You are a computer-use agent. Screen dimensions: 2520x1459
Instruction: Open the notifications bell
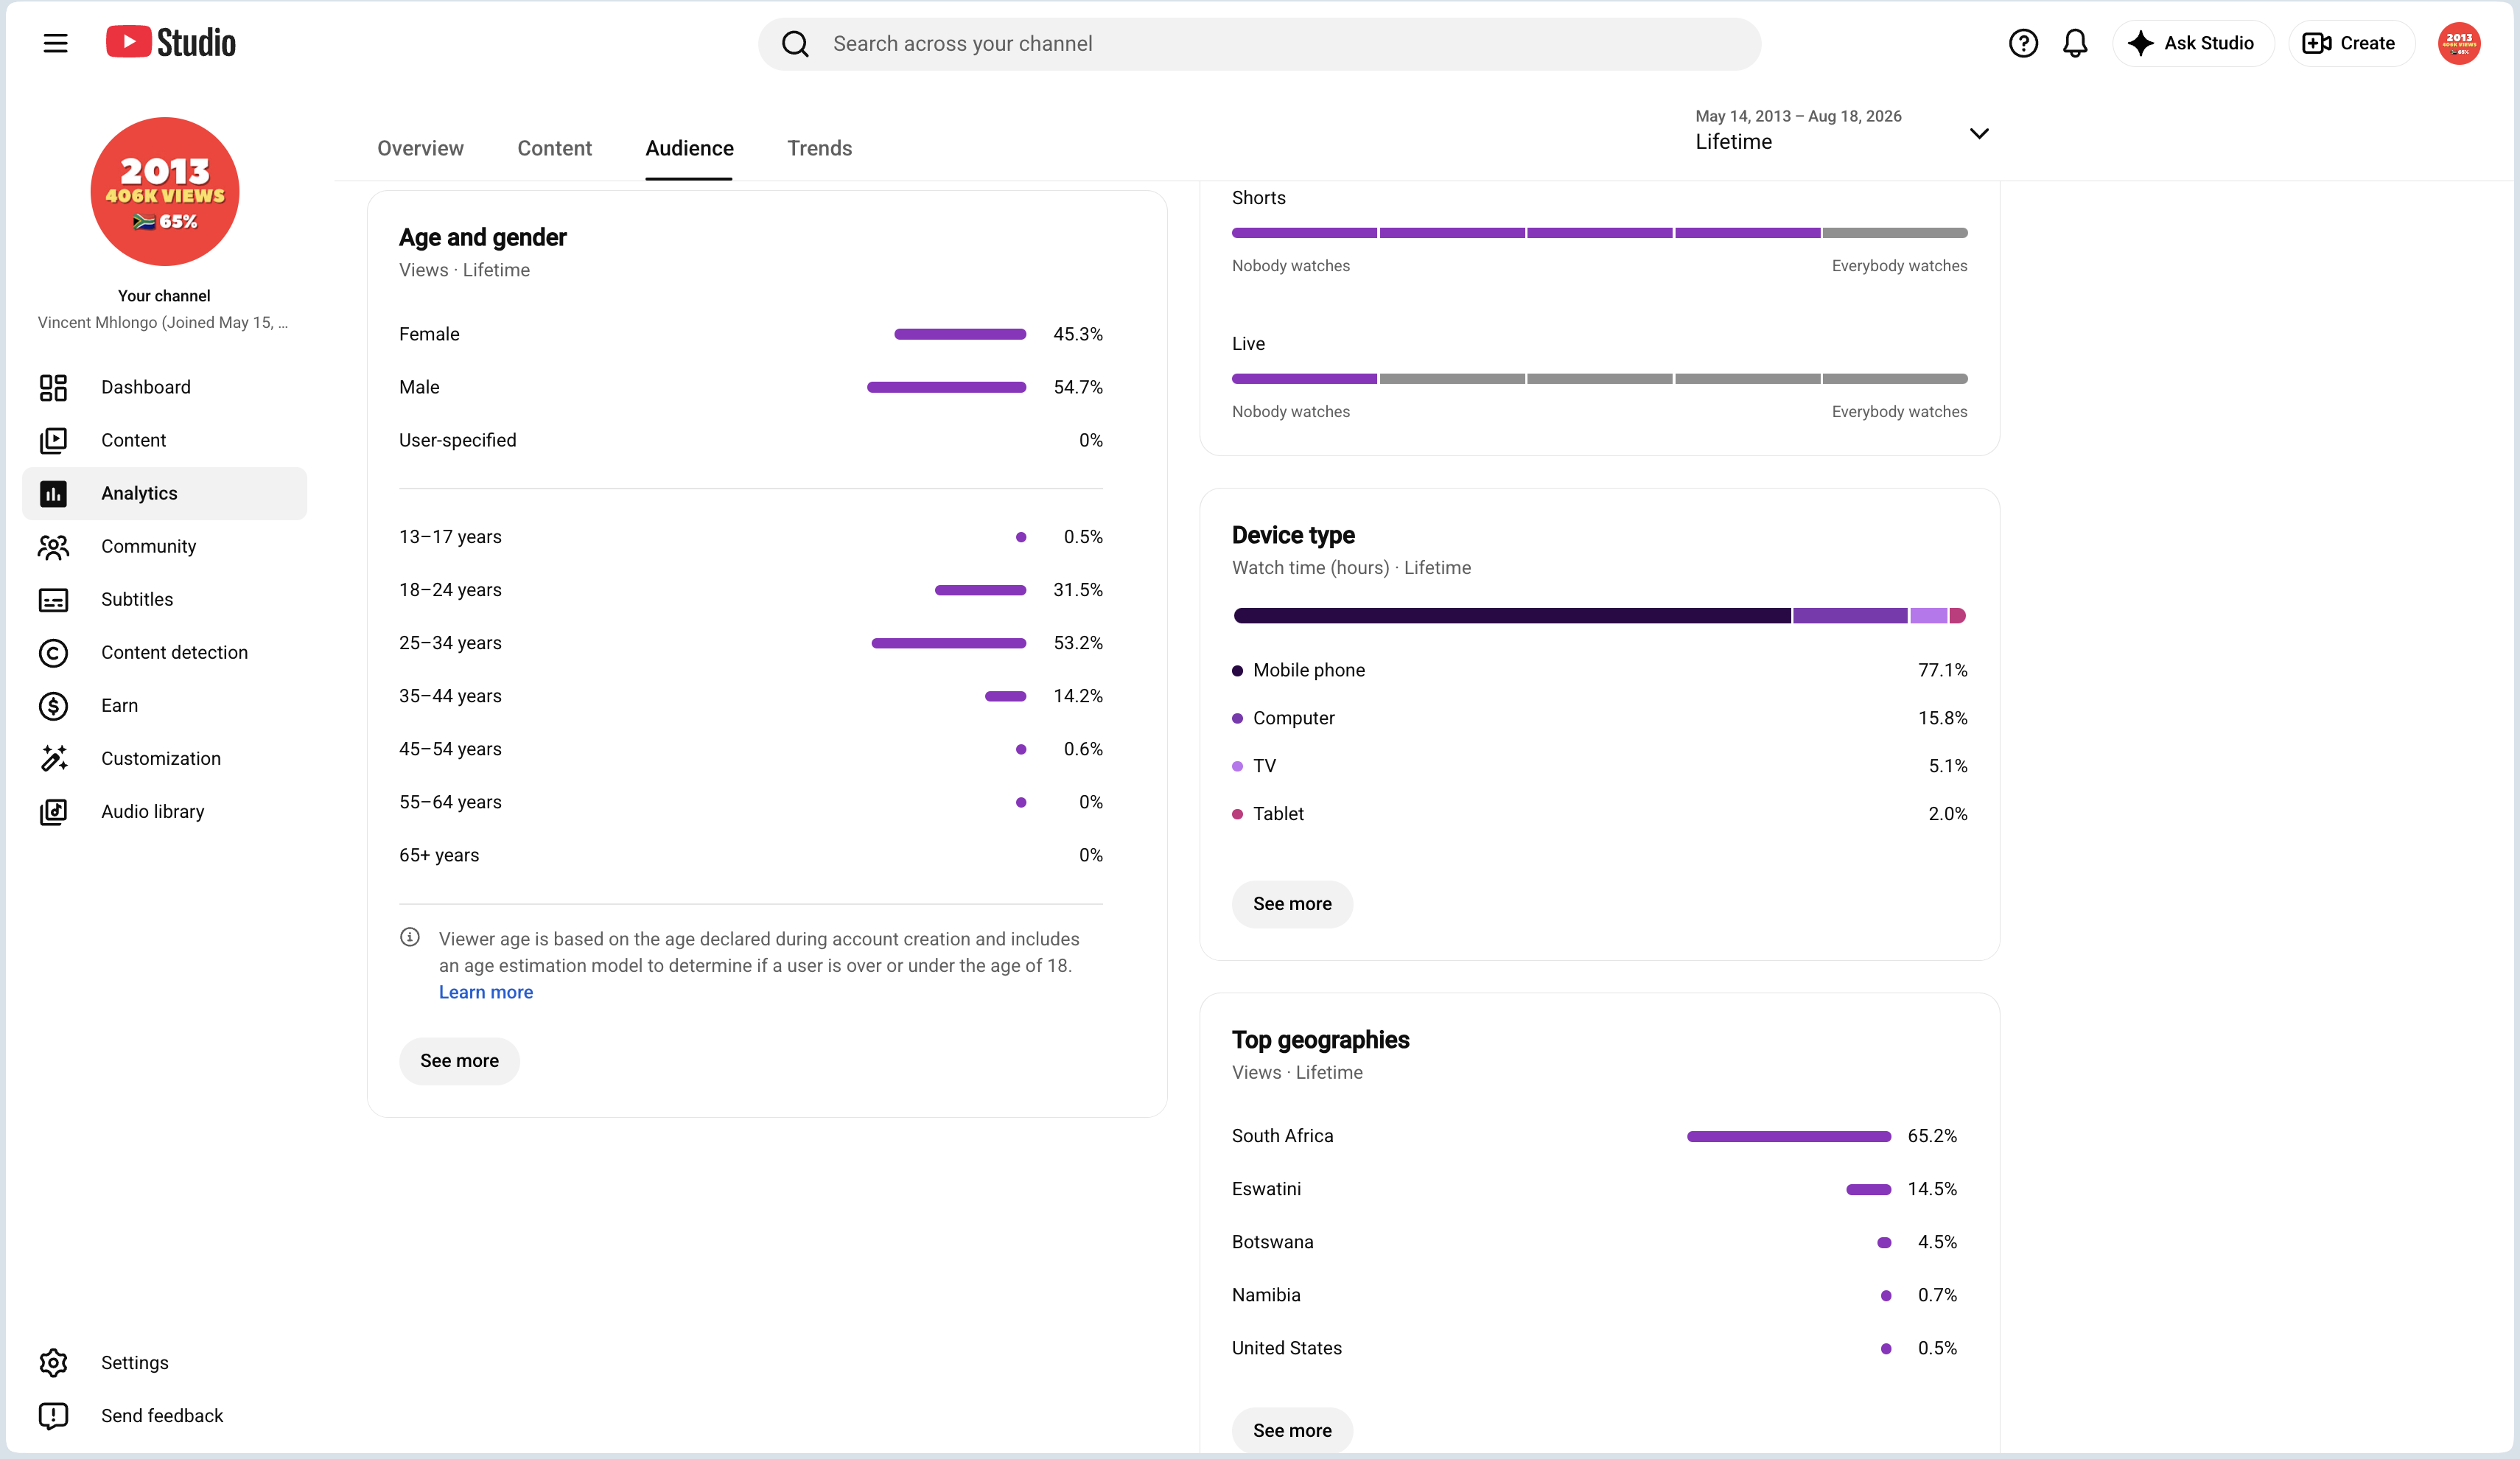point(2075,43)
